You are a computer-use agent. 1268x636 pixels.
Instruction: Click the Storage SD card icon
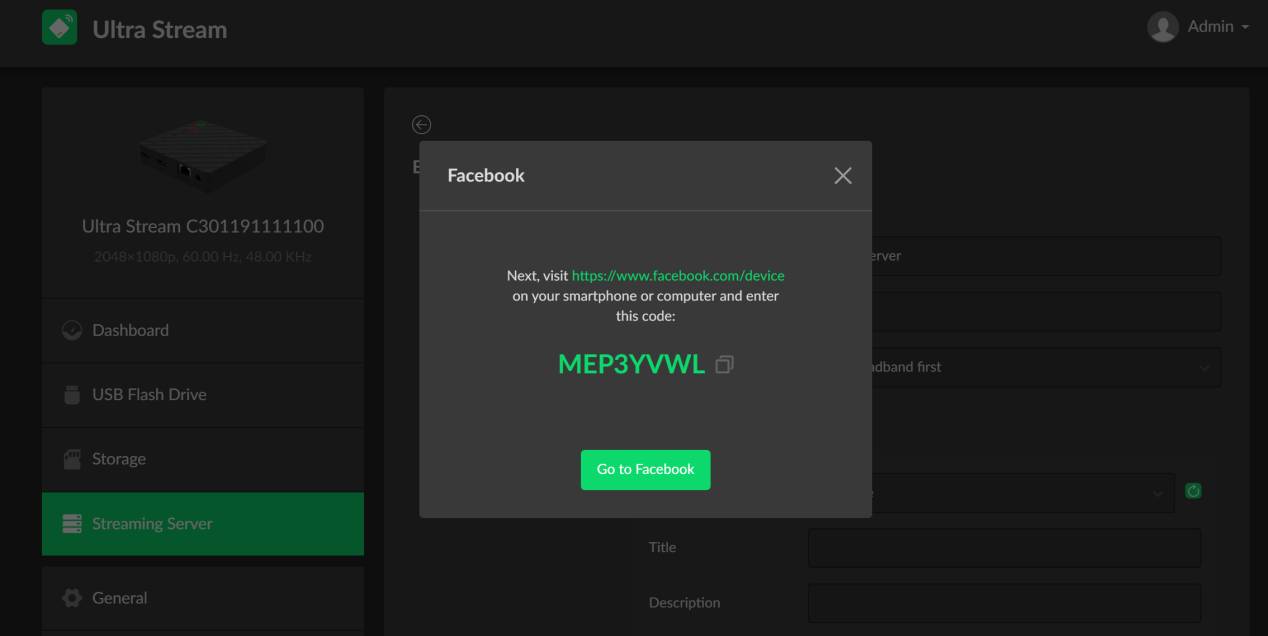pyautogui.click(x=72, y=459)
